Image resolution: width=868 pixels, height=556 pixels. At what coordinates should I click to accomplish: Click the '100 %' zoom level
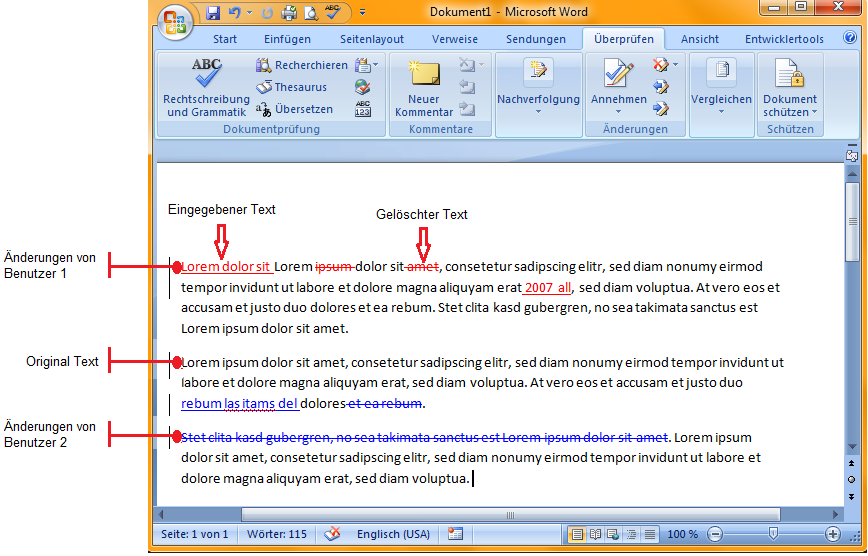click(682, 534)
